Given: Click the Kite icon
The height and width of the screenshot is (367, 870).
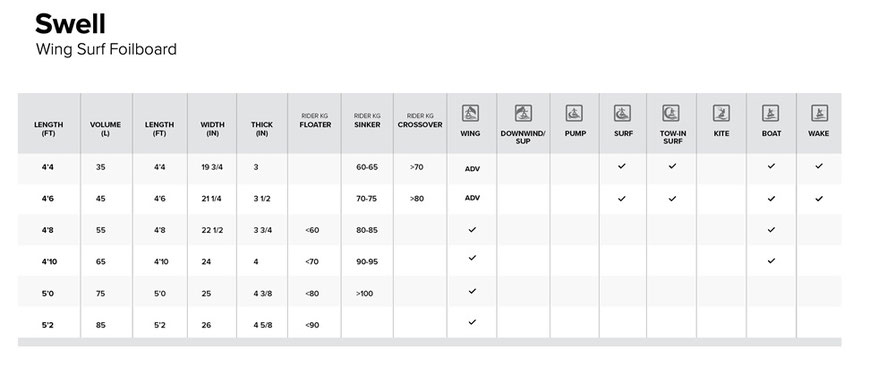Looking at the screenshot, I should coord(721,113).
